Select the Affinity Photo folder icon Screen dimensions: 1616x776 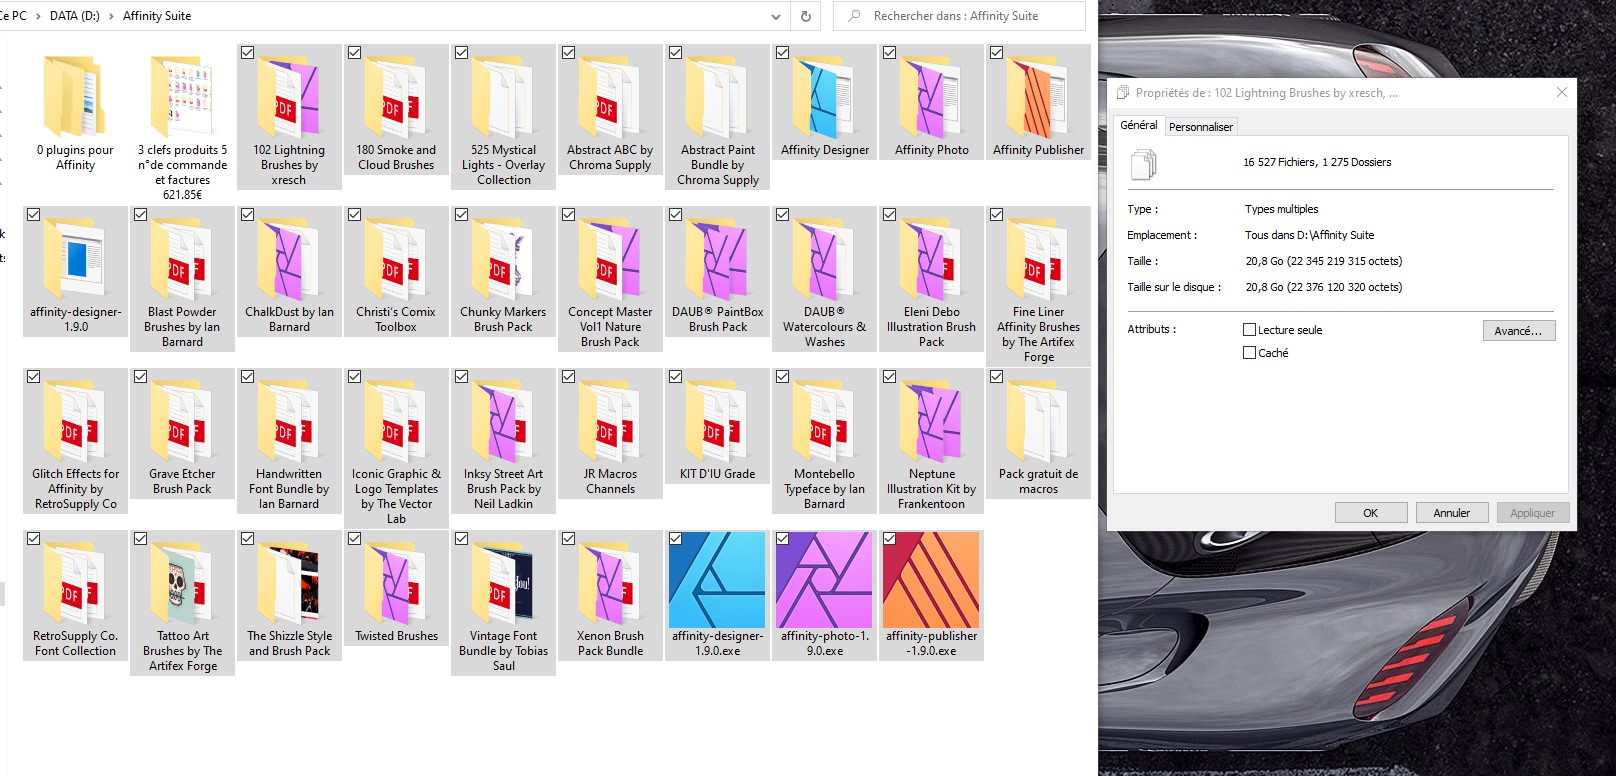point(932,97)
